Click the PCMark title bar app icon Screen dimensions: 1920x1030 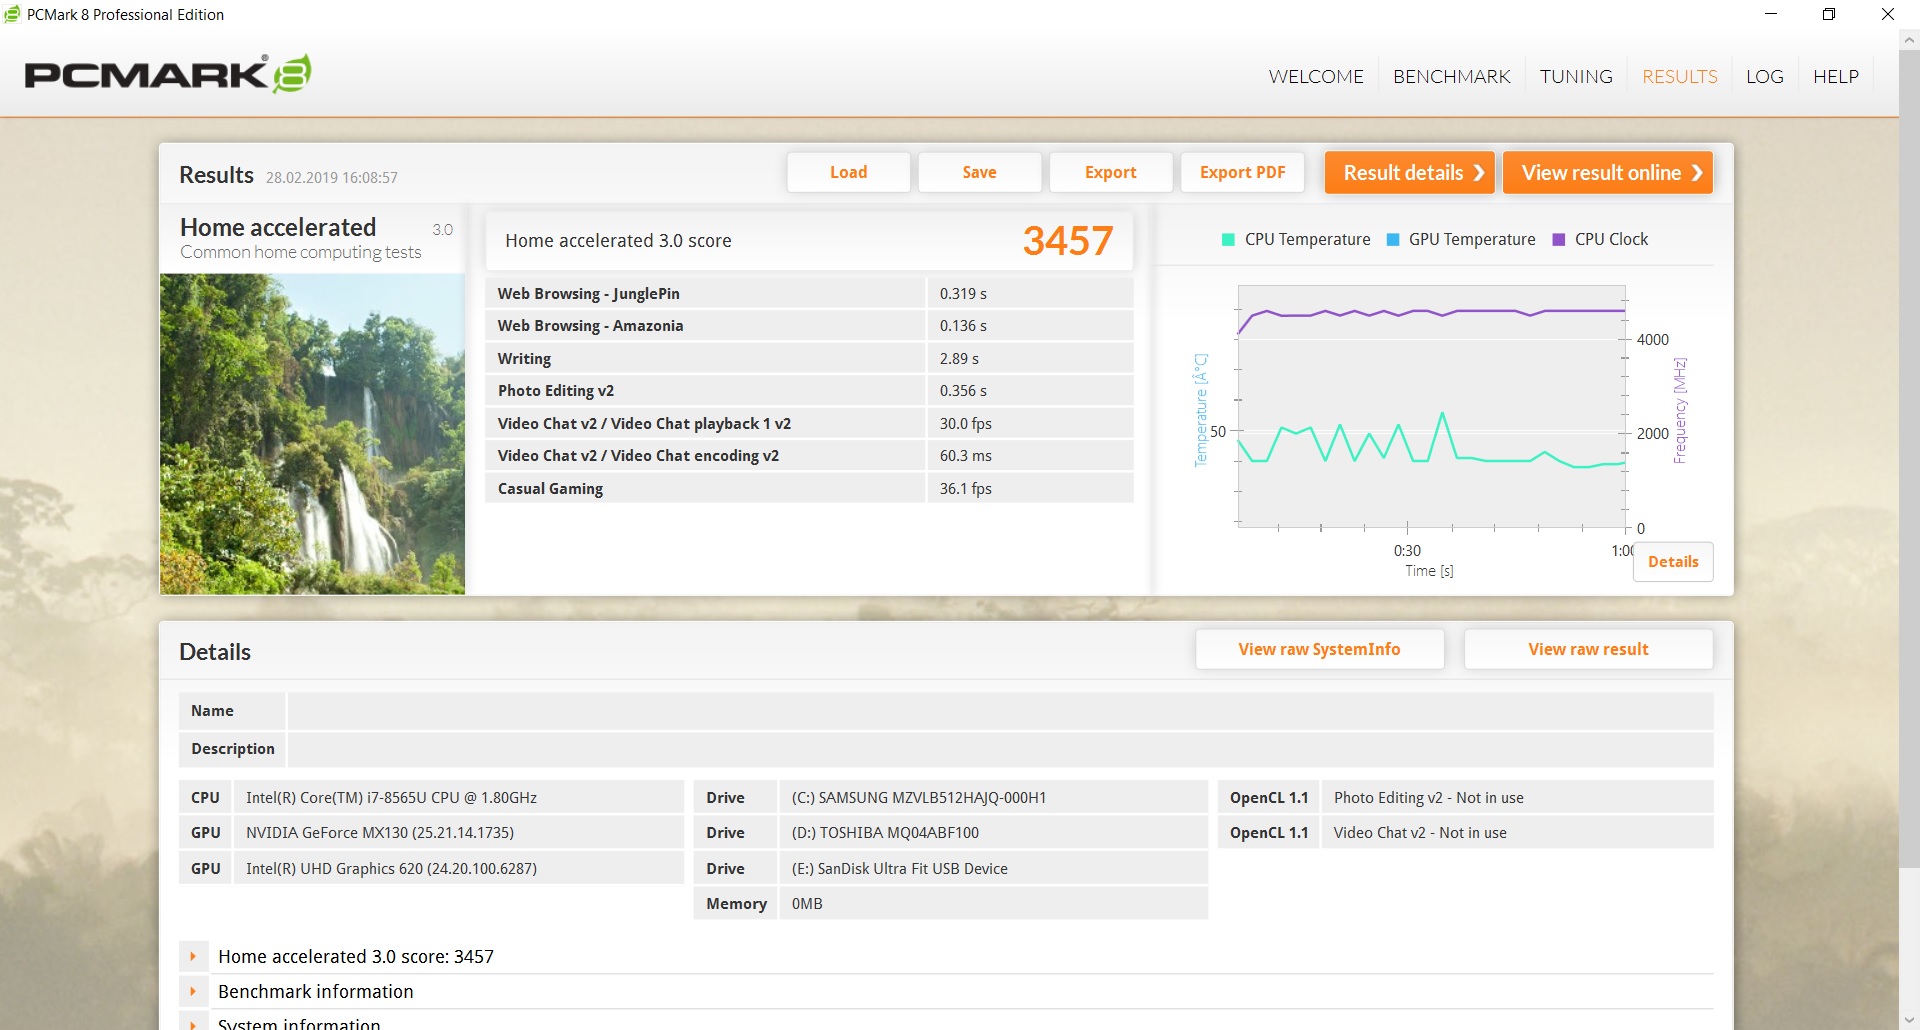(x=12, y=14)
